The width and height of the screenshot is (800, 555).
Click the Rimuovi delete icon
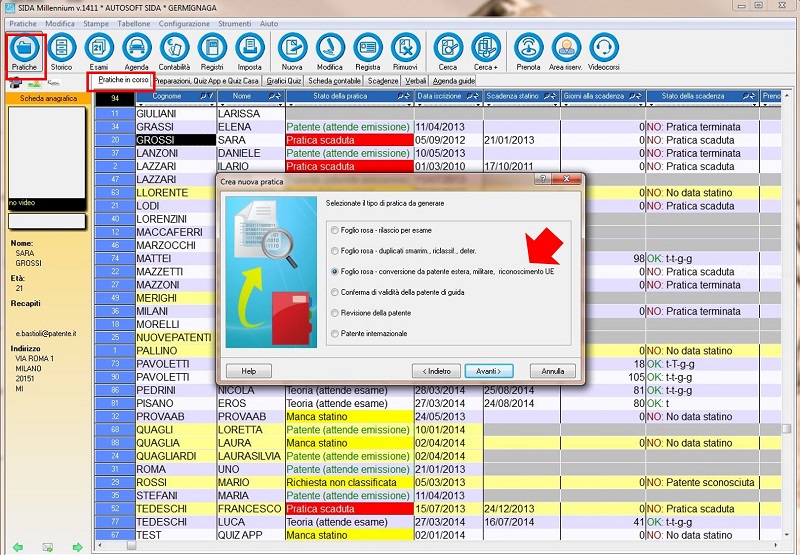(404, 51)
